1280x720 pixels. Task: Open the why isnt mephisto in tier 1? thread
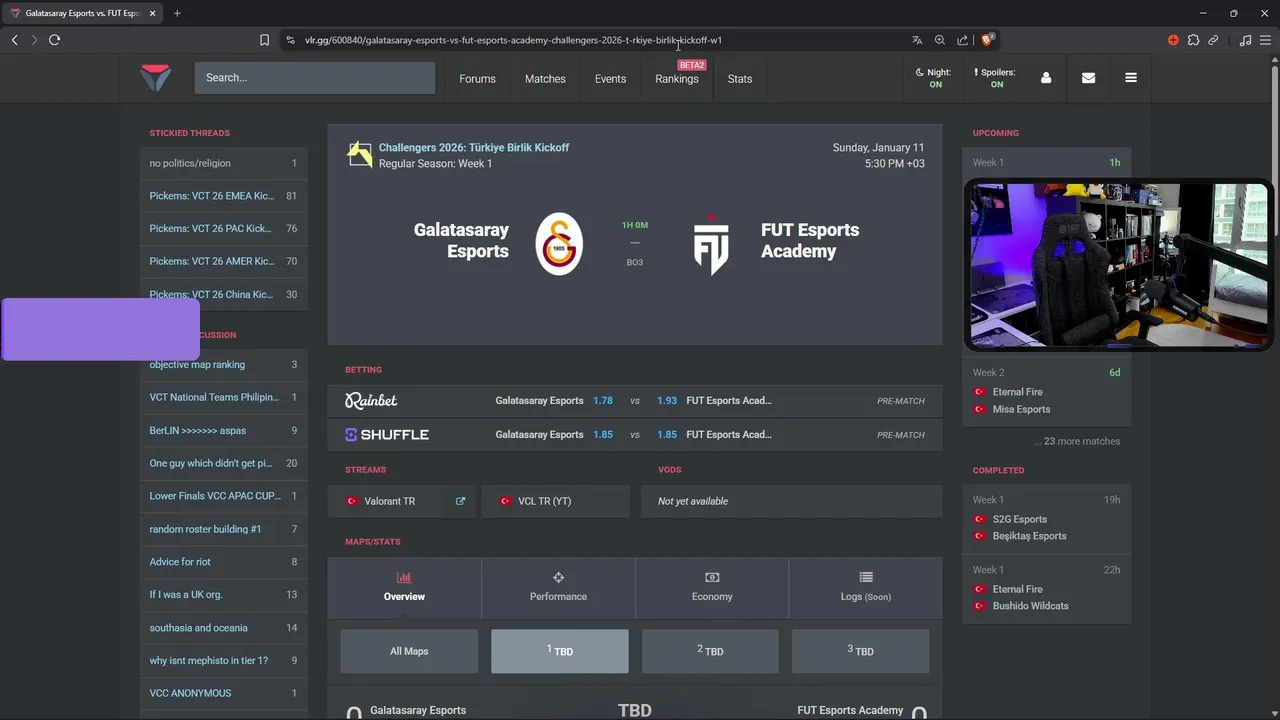point(223,660)
